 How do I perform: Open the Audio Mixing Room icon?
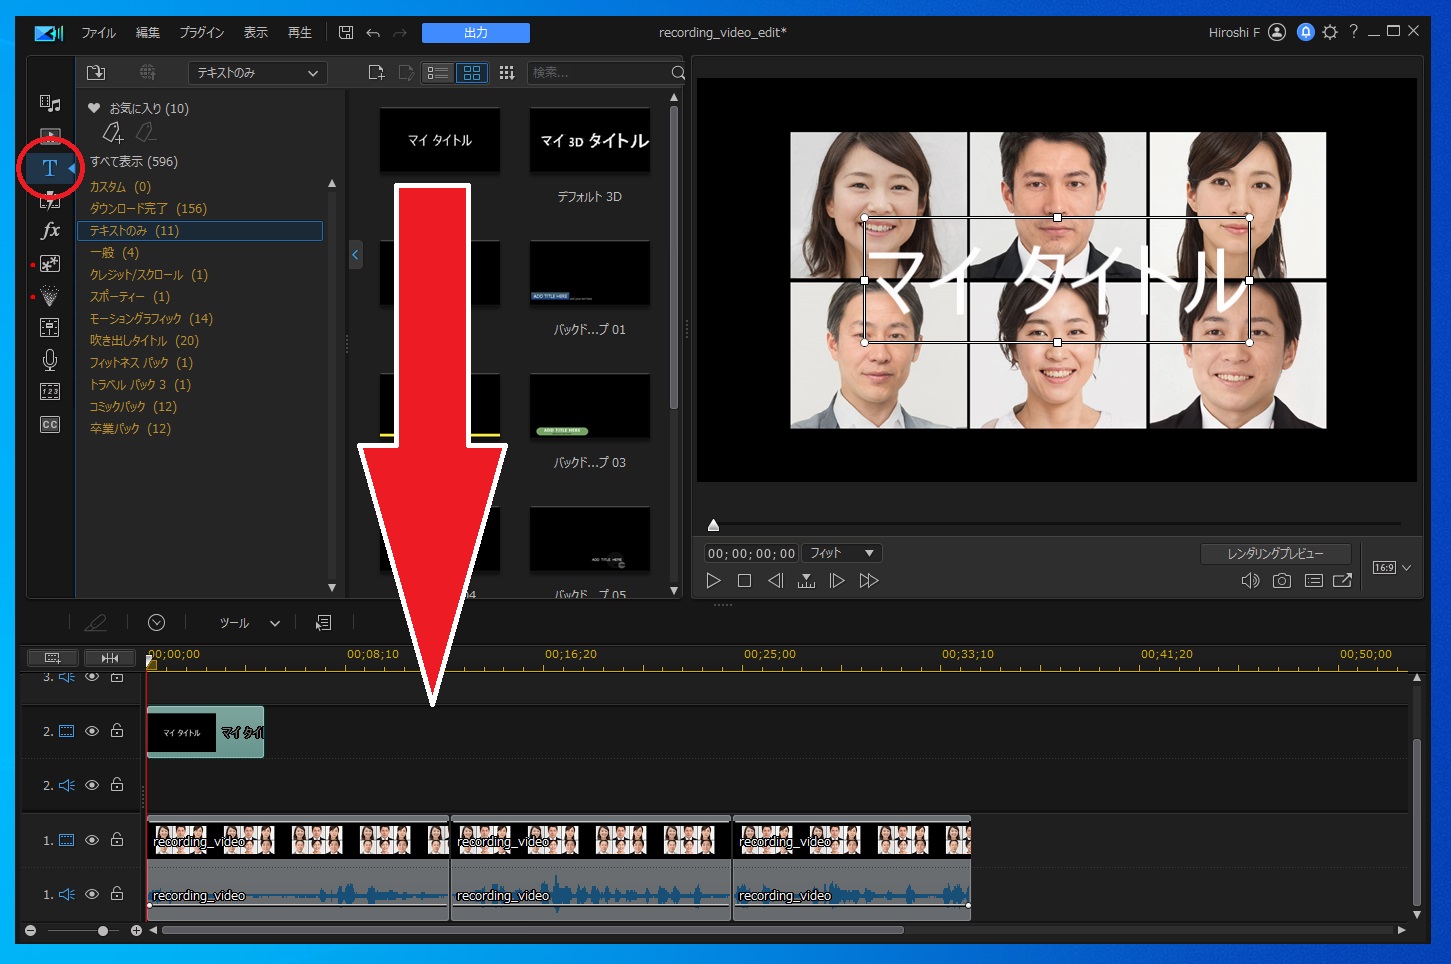[50, 328]
